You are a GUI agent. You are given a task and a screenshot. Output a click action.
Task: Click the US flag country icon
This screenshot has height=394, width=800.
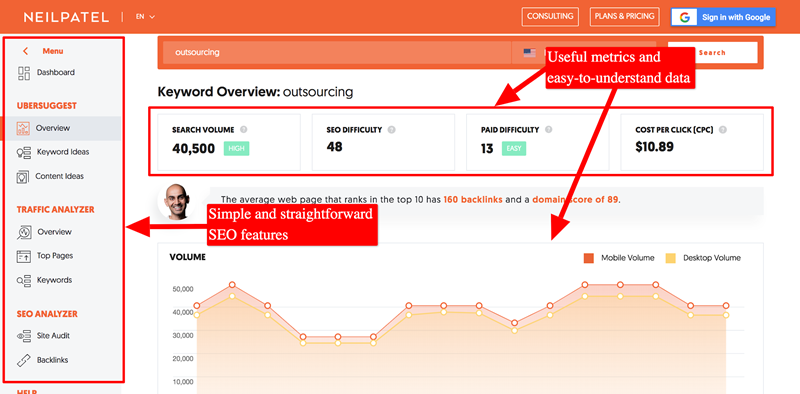coord(530,52)
